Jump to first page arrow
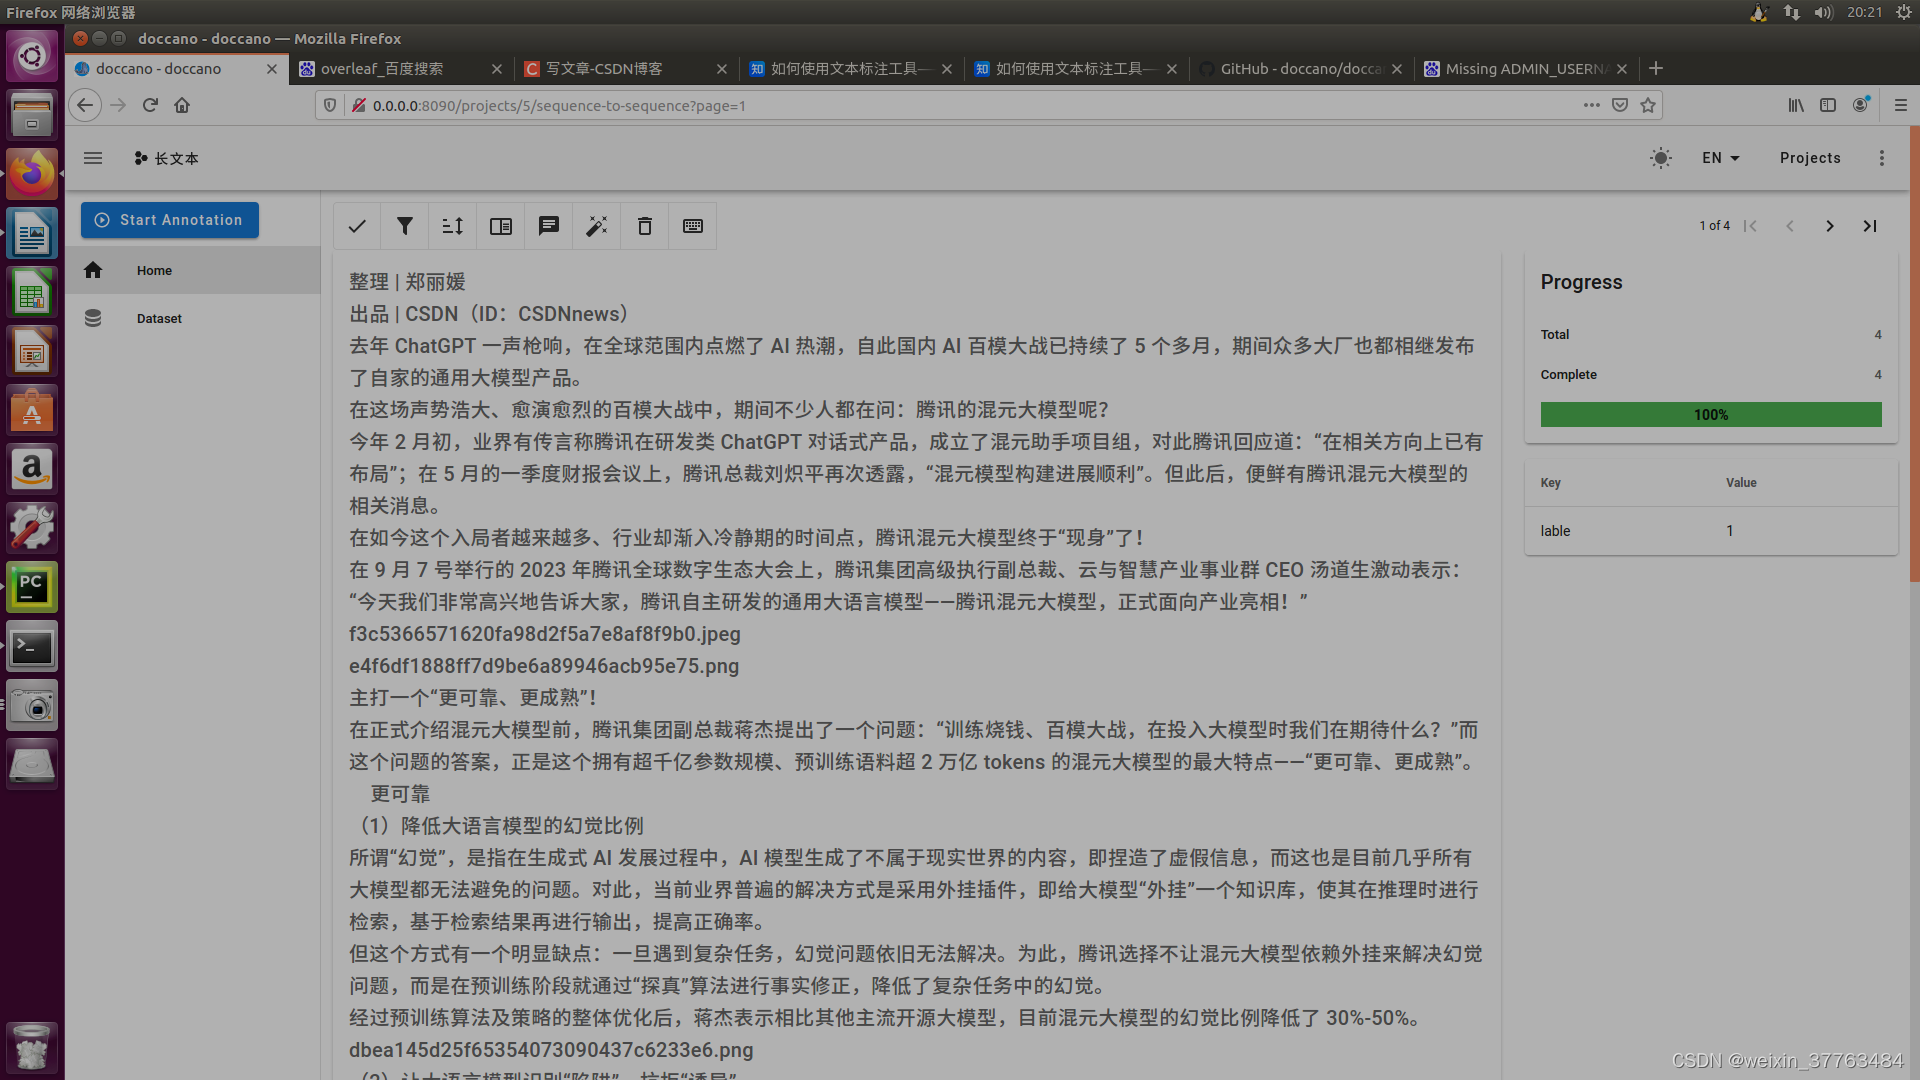The width and height of the screenshot is (1920, 1080). (x=1750, y=226)
